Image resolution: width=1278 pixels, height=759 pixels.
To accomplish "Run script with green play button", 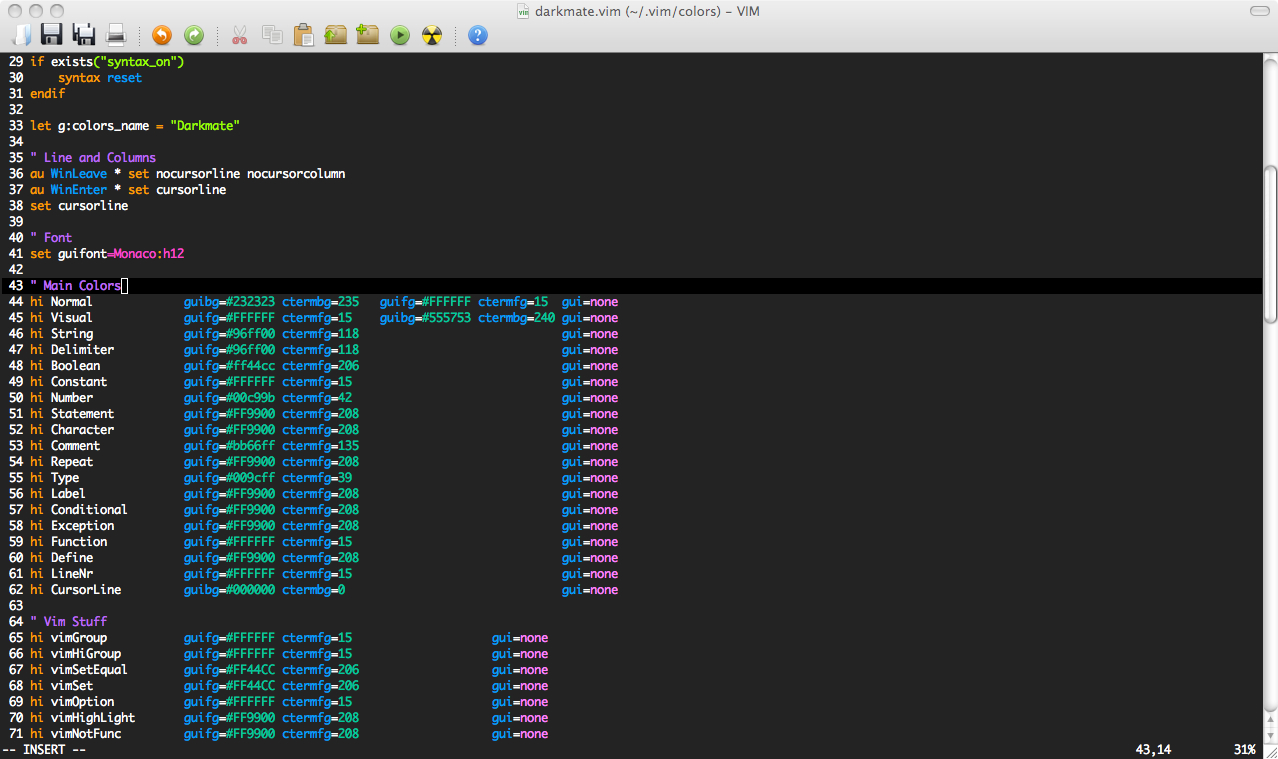I will tap(400, 36).
